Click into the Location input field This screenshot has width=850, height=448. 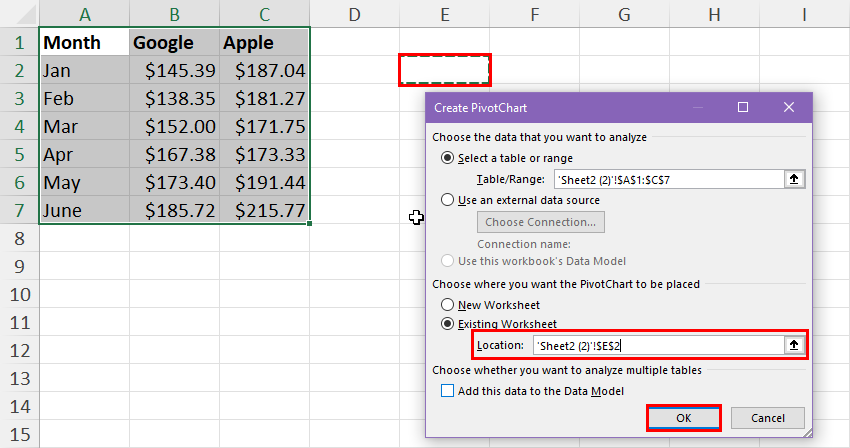coord(659,345)
